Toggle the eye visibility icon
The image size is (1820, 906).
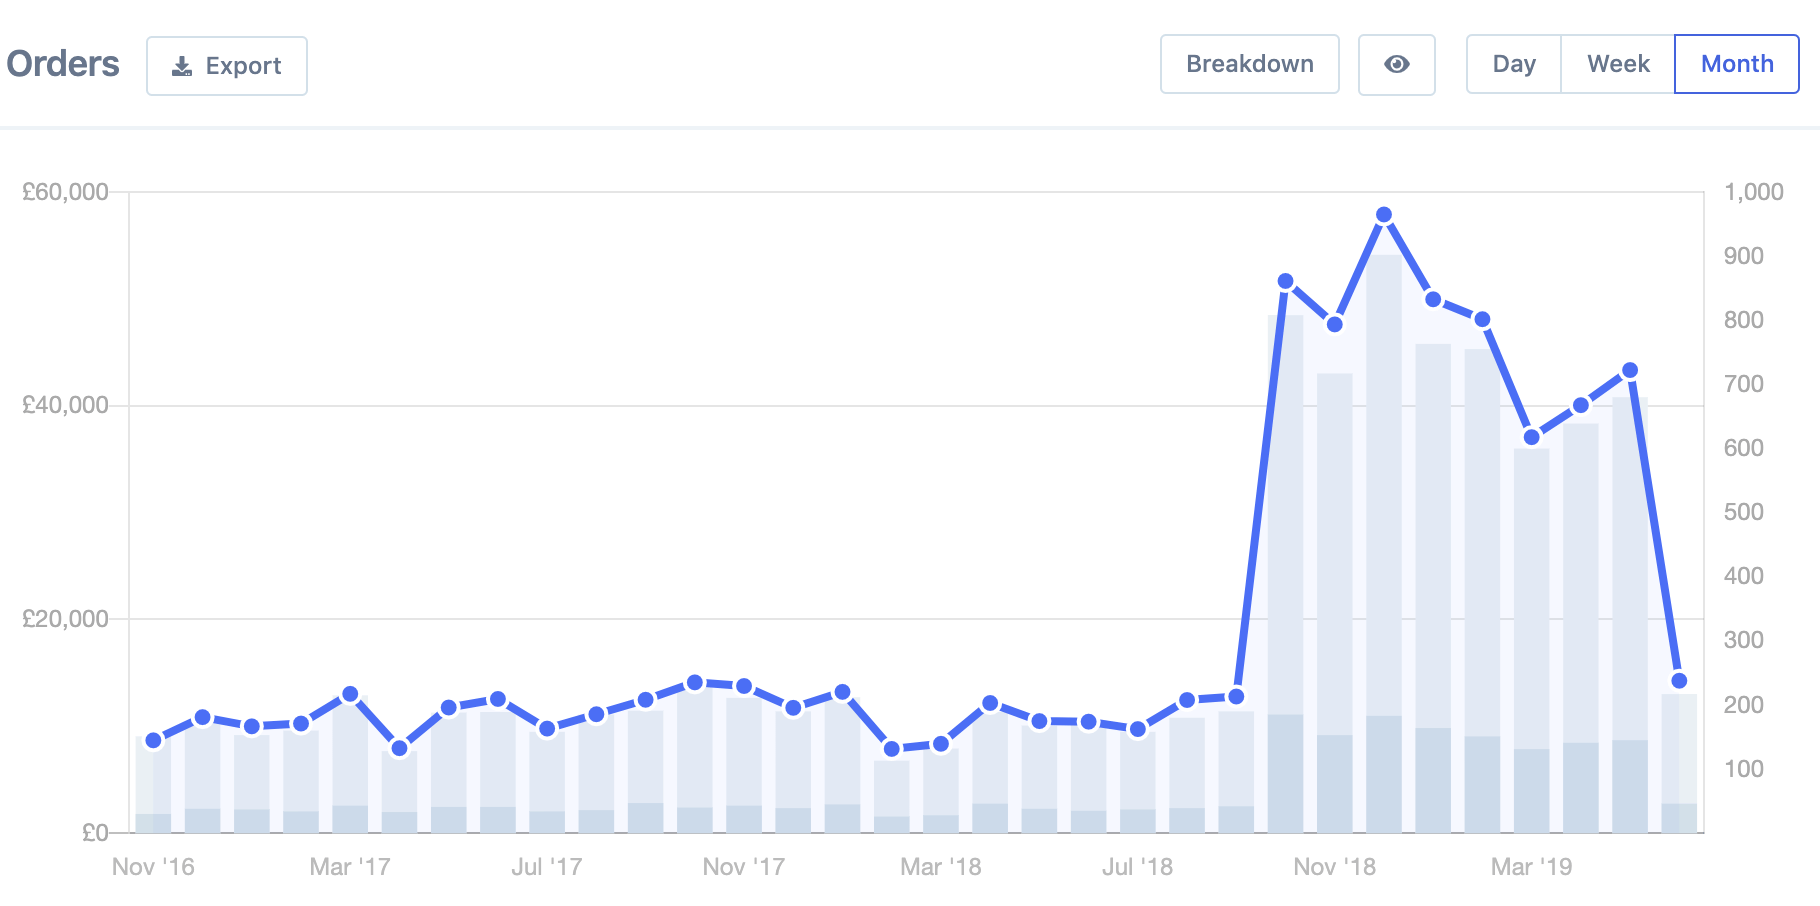pos(1397,64)
